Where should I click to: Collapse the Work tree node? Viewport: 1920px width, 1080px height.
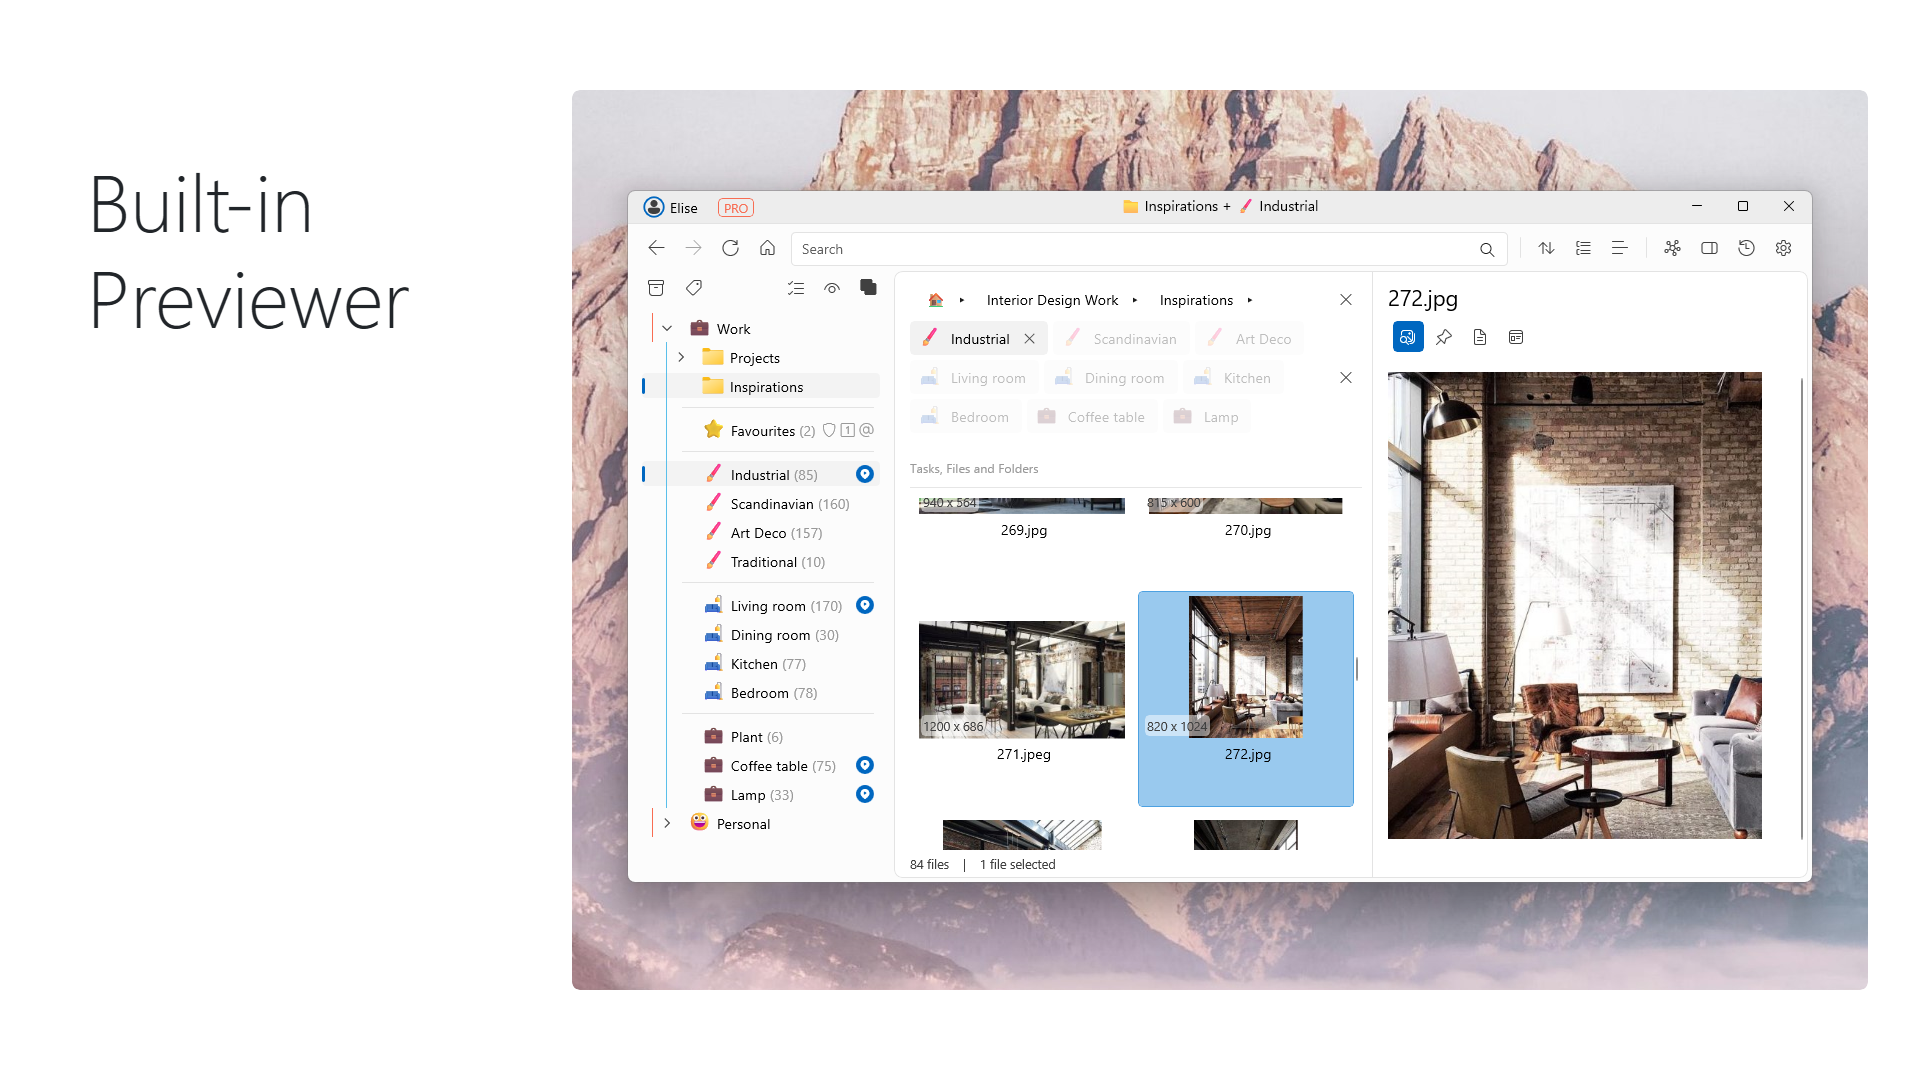click(x=667, y=328)
